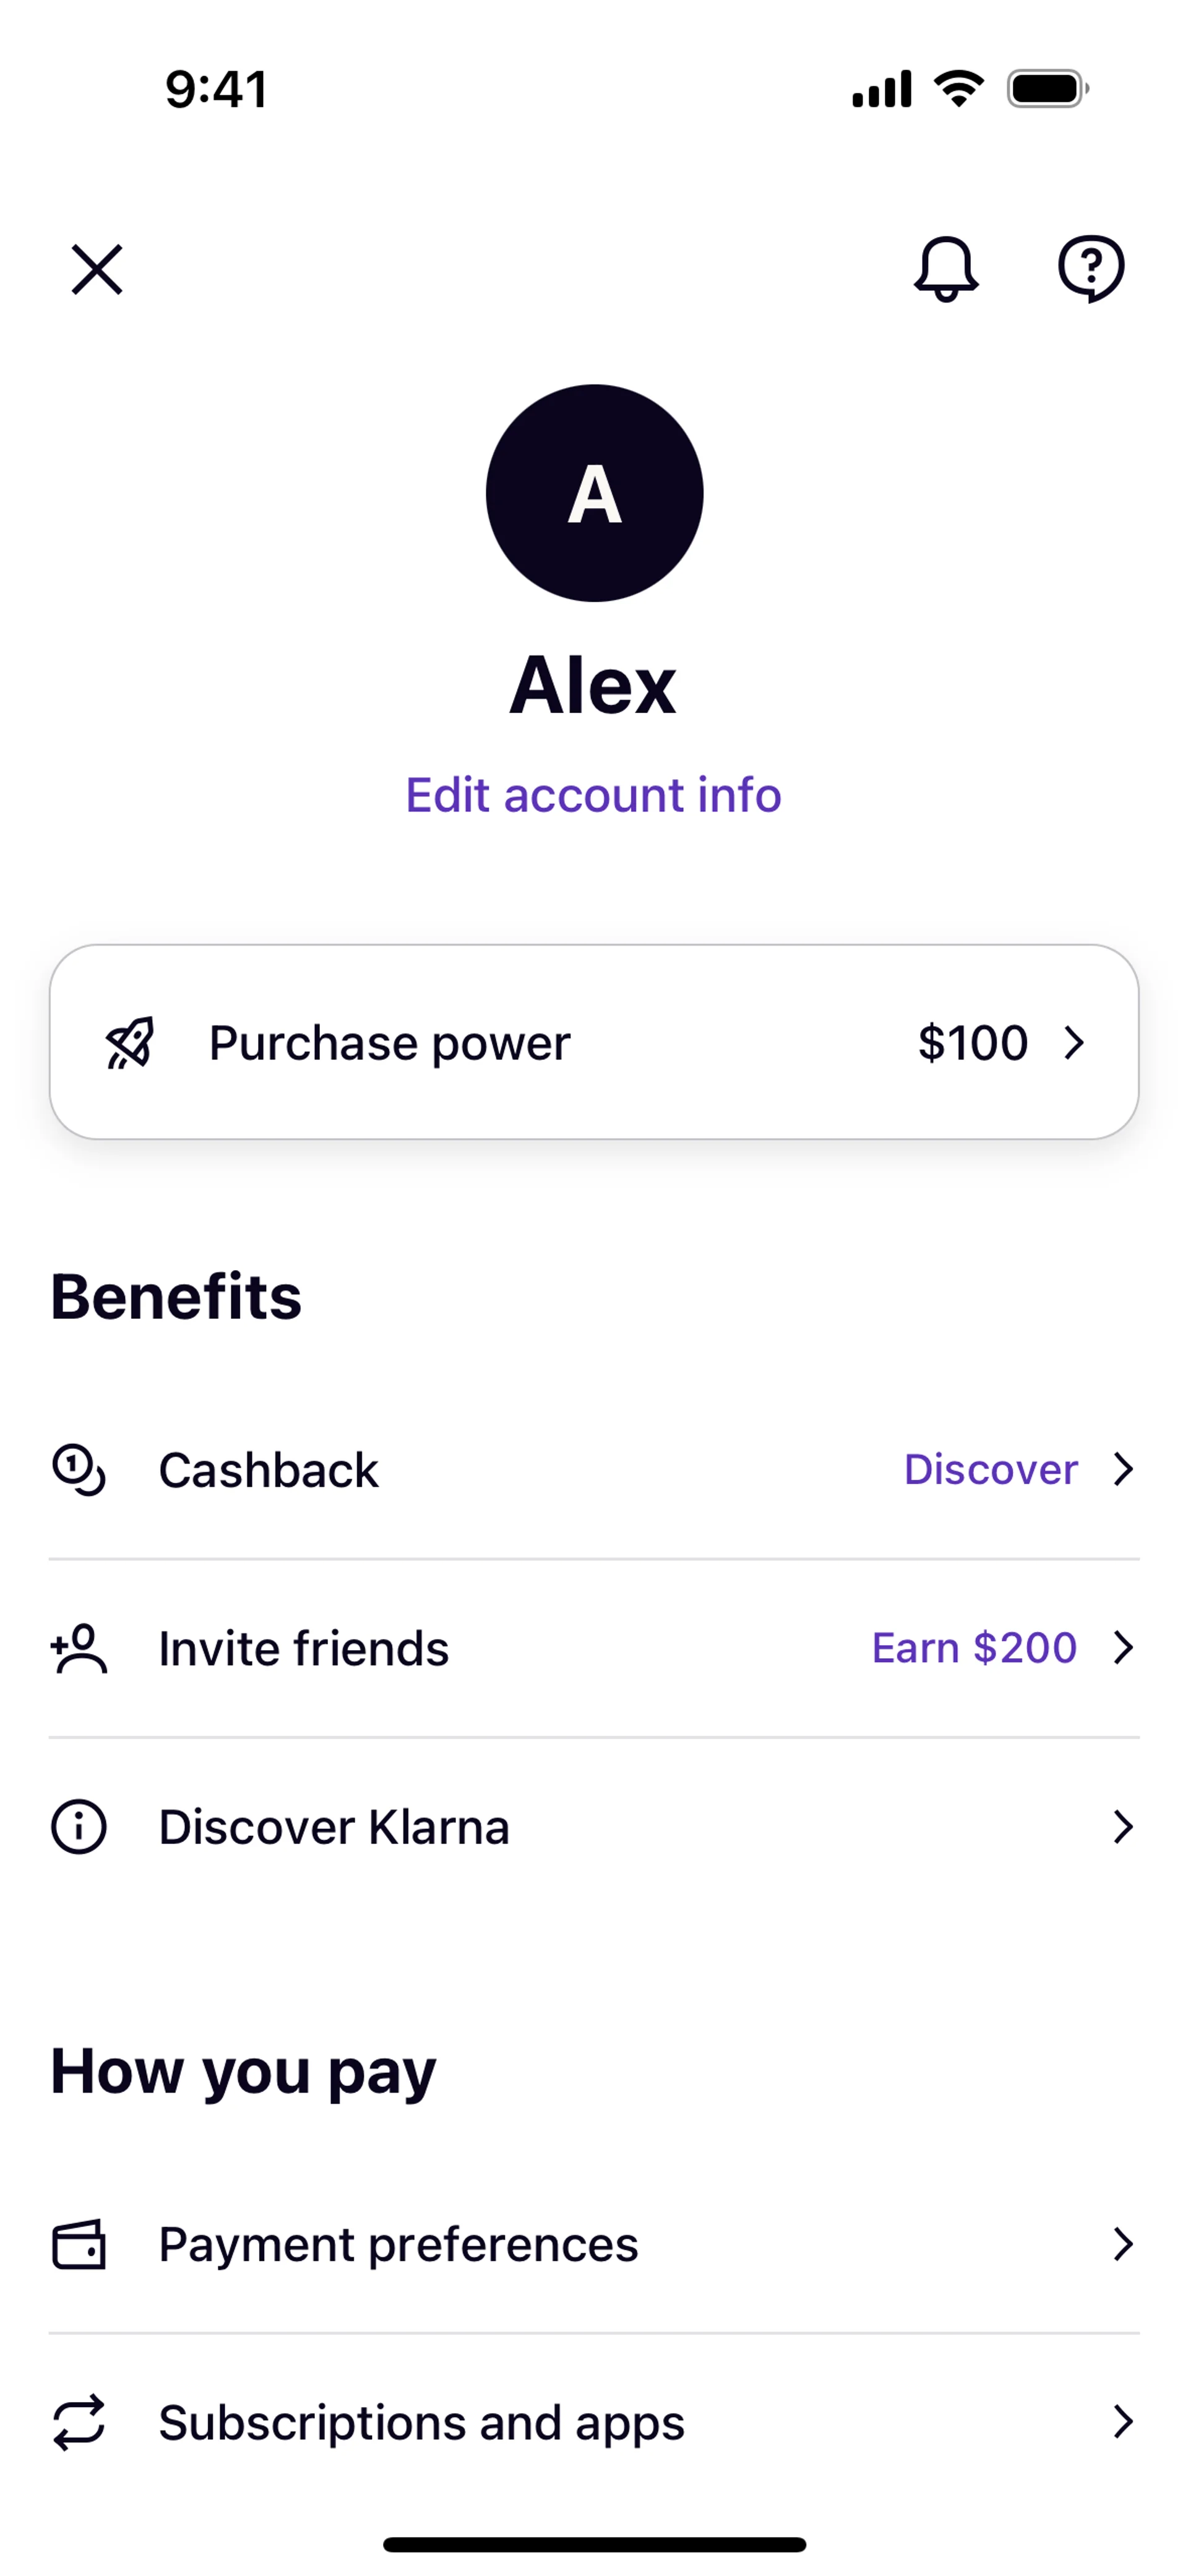Tap the Invite friends person icon
This screenshot has width=1188, height=2576.
(x=78, y=1648)
